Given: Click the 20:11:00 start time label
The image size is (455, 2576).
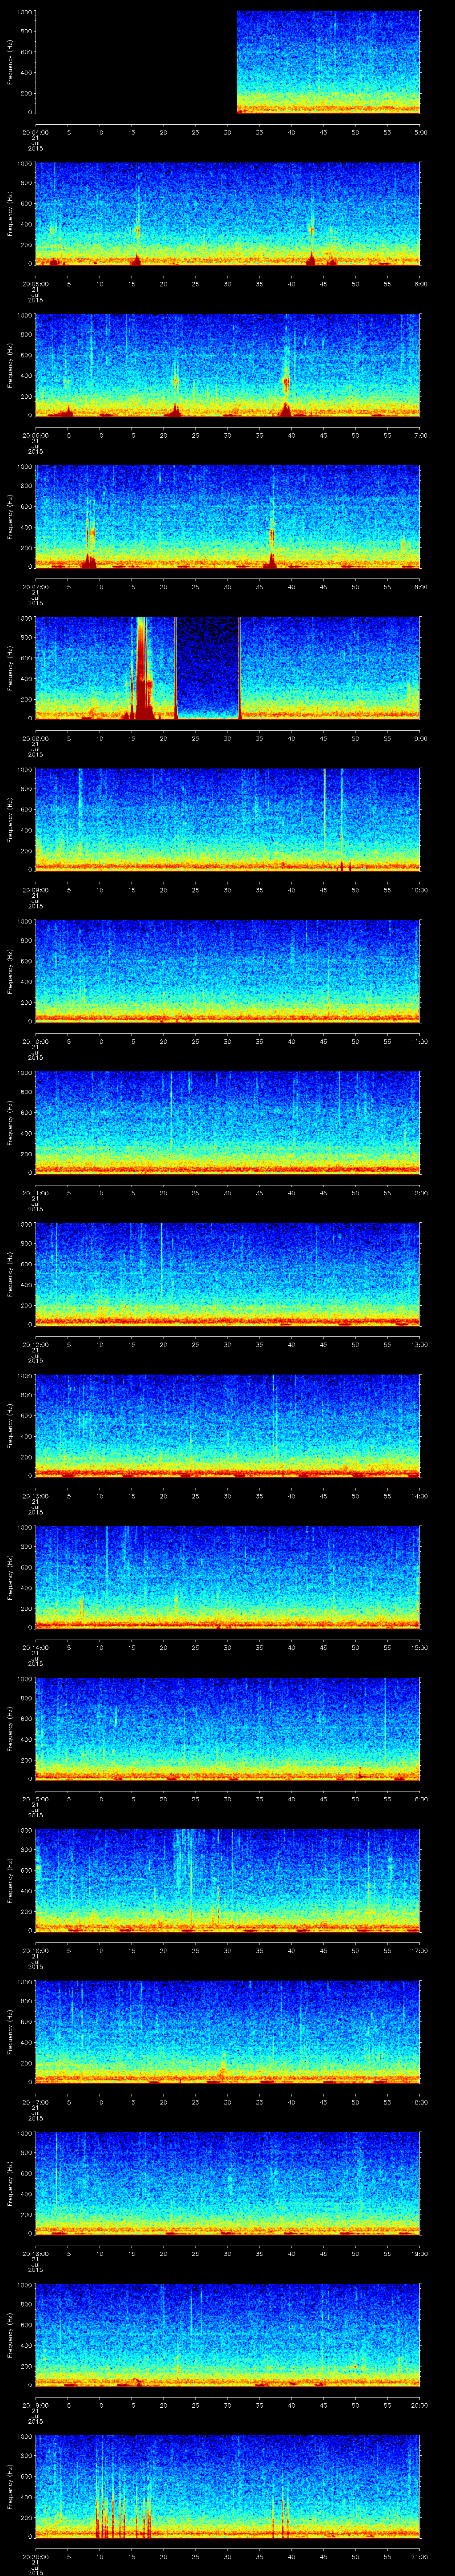Looking at the screenshot, I should (x=35, y=1192).
